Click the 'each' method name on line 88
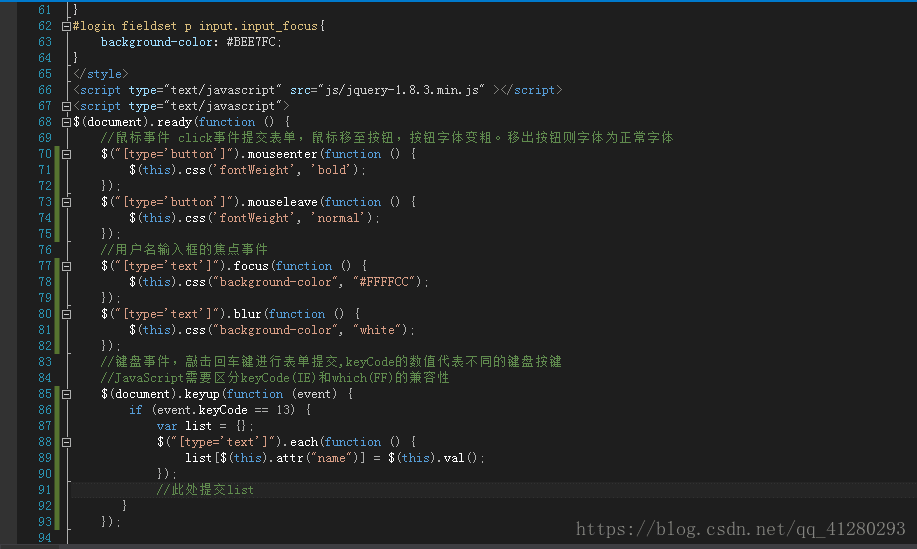The image size is (917, 549). (x=304, y=443)
